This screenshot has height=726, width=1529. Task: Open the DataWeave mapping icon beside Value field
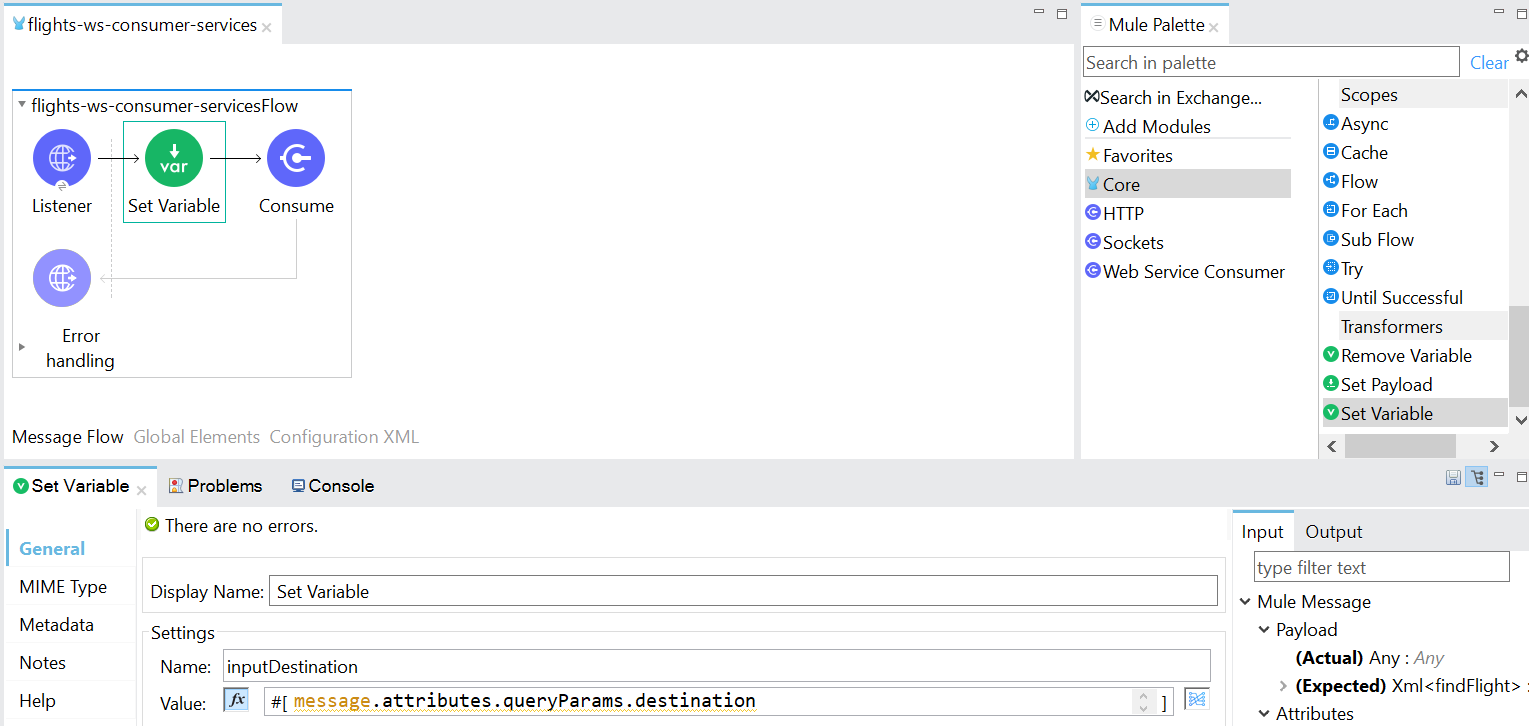pos(1196,700)
